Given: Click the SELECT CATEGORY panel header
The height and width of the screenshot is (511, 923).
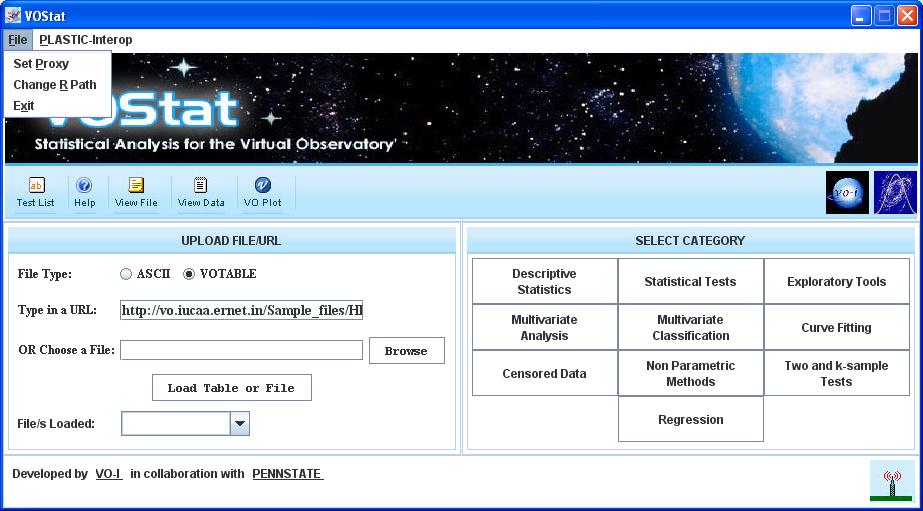Looking at the screenshot, I should [x=690, y=241].
